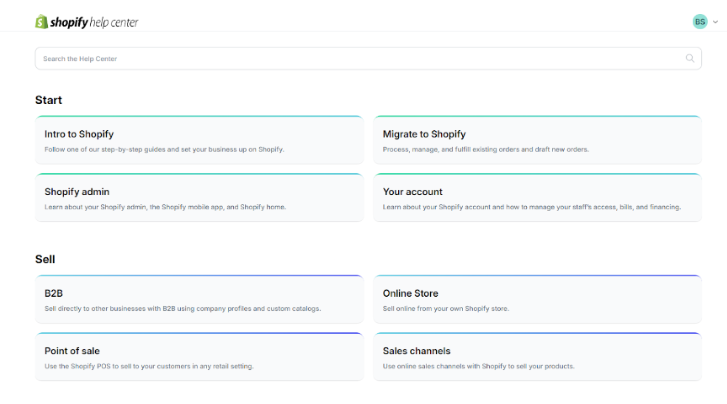The image size is (727, 404).
Task: Open the Intro to Shopify card
Action: point(199,140)
